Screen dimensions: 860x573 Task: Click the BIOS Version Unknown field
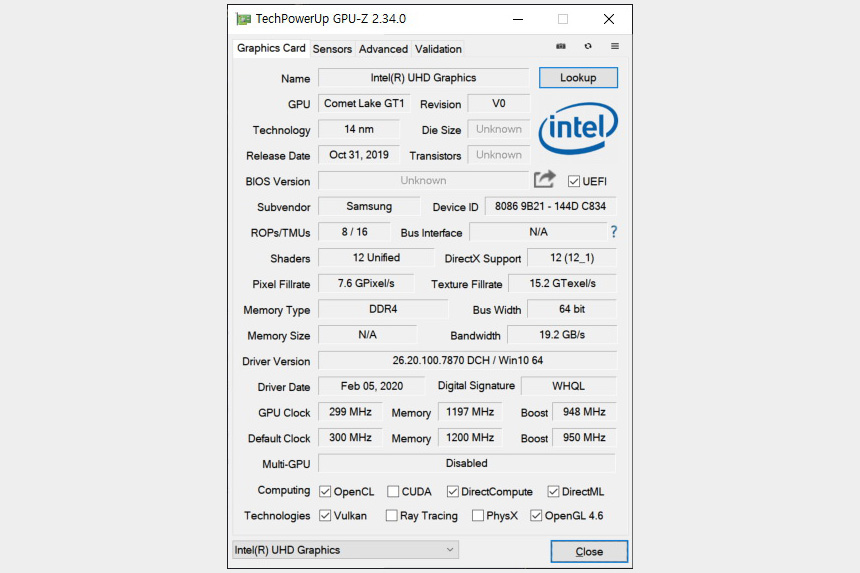coord(423,180)
